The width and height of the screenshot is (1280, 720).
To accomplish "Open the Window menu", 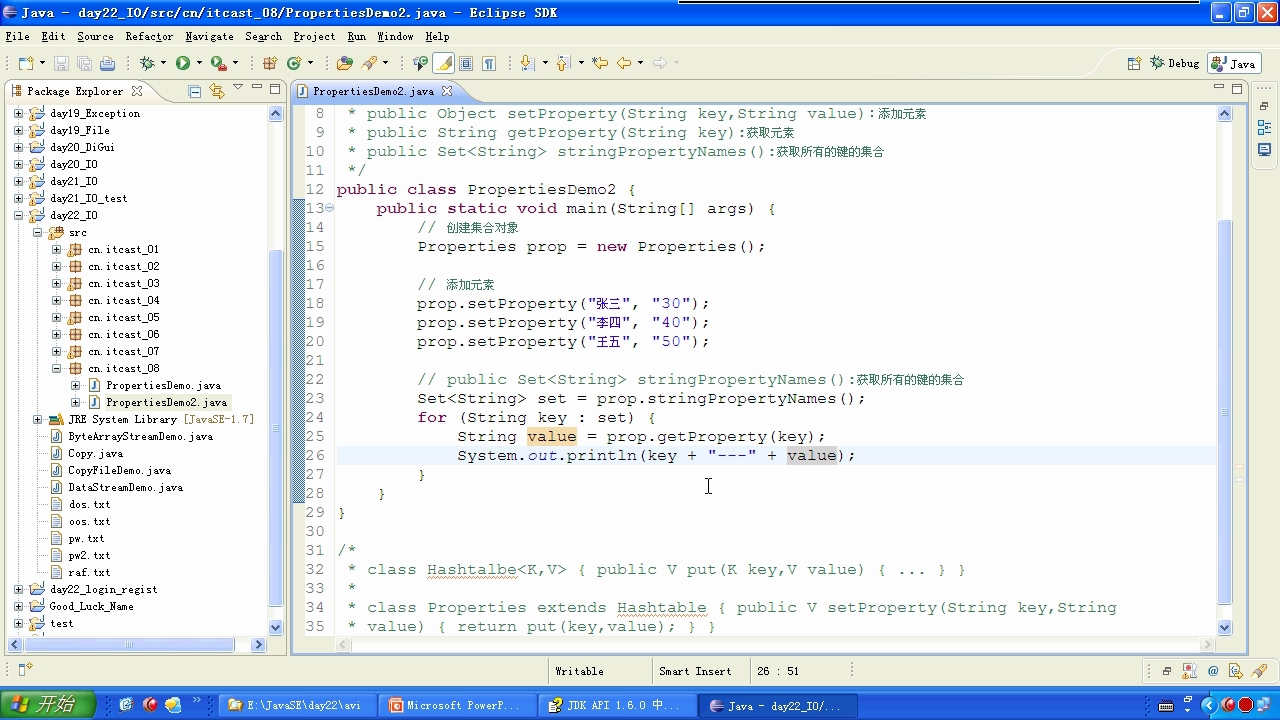I will [395, 36].
